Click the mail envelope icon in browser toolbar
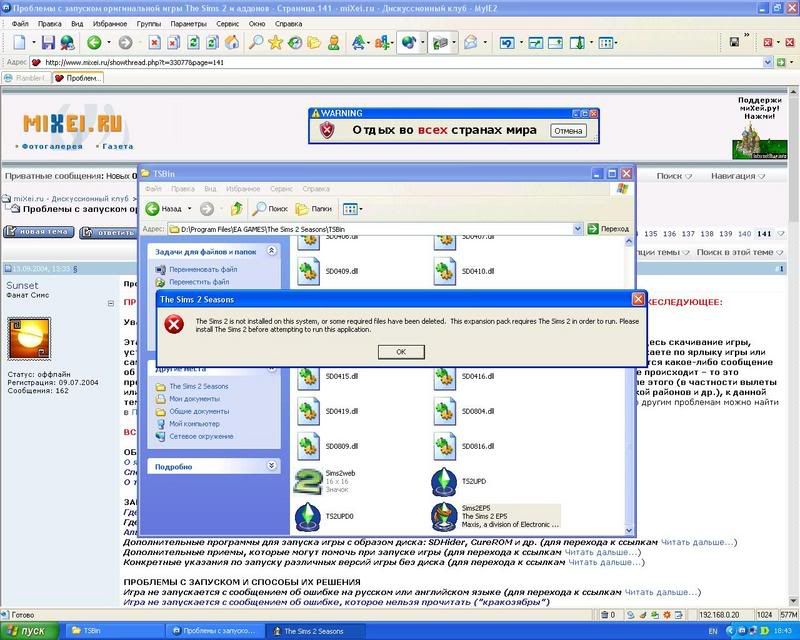The width and height of the screenshot is (800, 640). pos(470,42)
